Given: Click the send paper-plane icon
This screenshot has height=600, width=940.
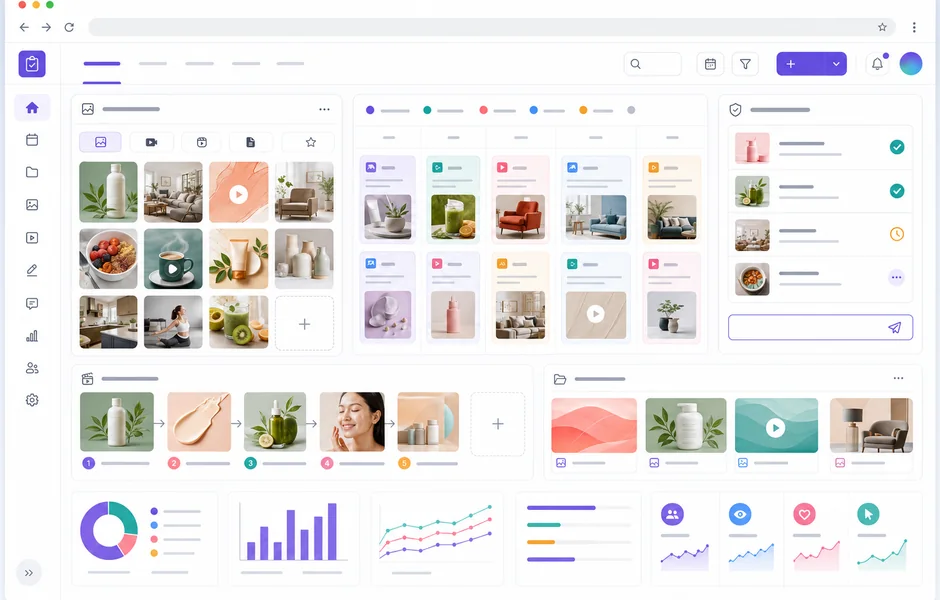Looking at the screenshot, I should [x=894, y=327].
